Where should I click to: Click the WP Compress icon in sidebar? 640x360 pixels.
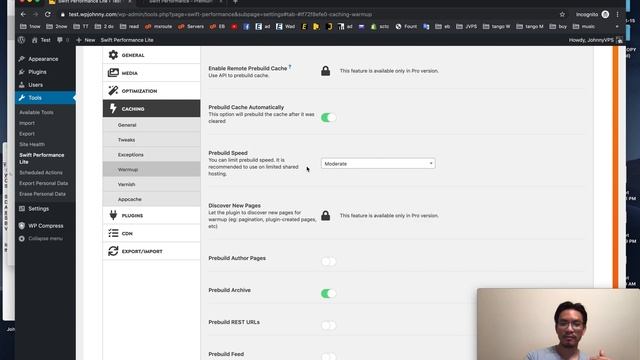[22, 226]
